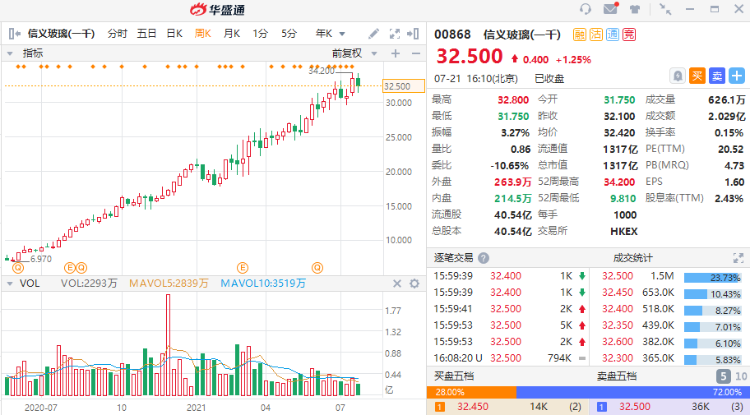Click the 通 connect tag icon
The image size is (750, 415).
[613, 34]
